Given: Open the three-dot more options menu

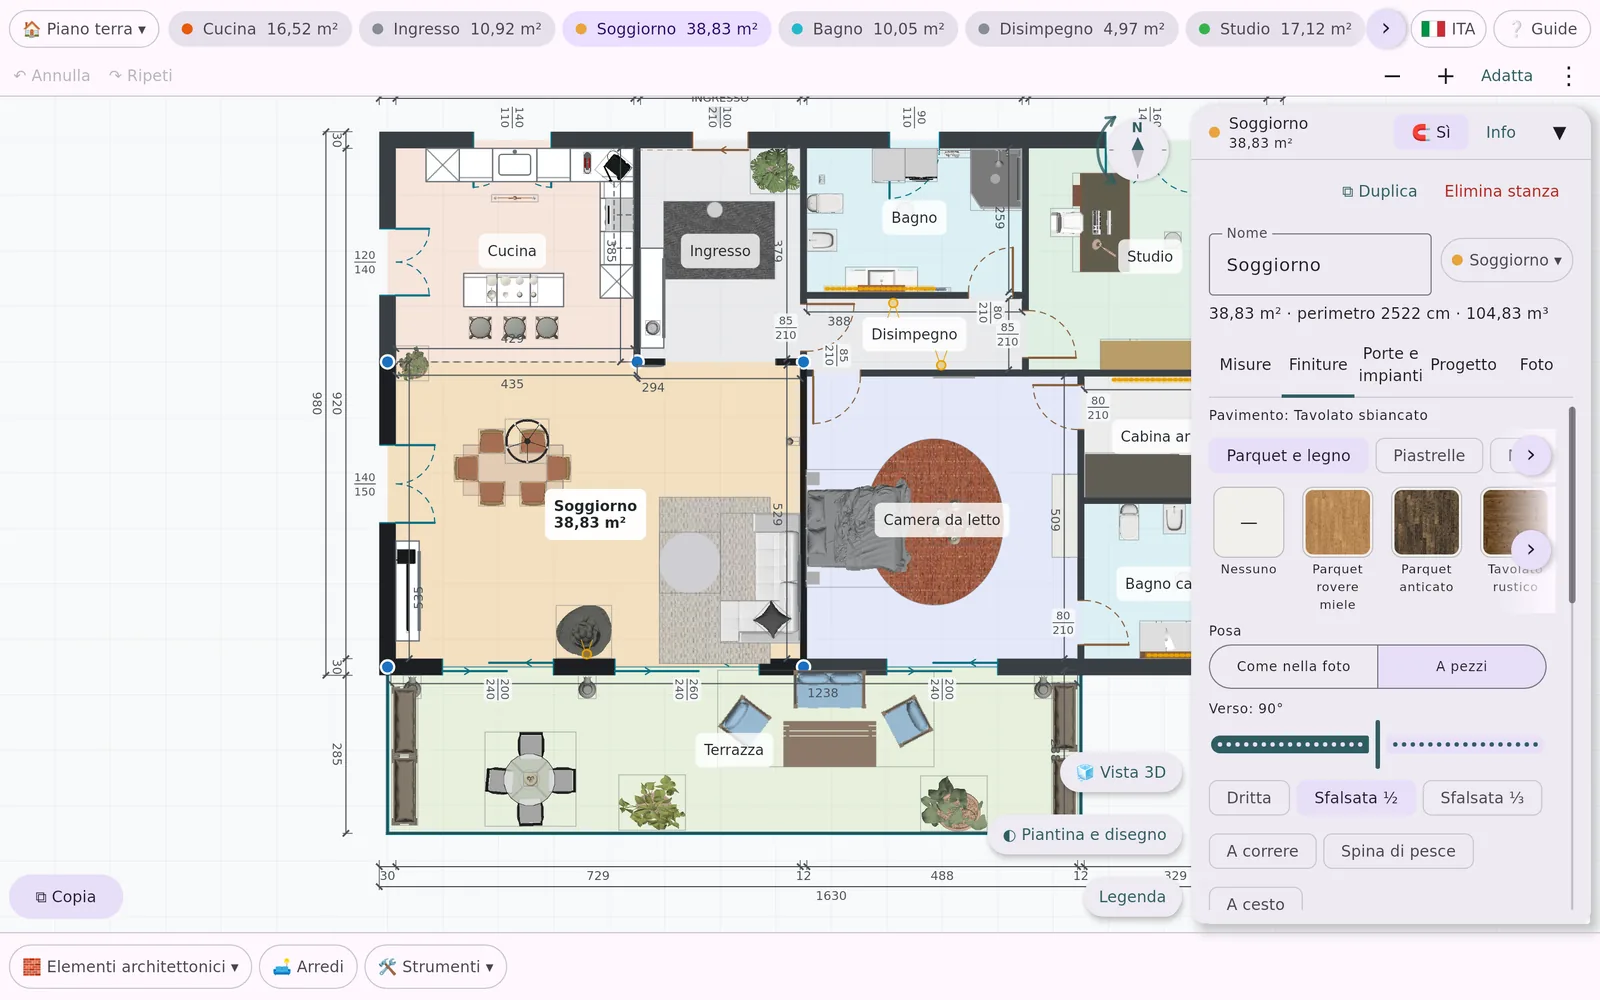Looking at the screenshot, I should [x=1568, y=76].
